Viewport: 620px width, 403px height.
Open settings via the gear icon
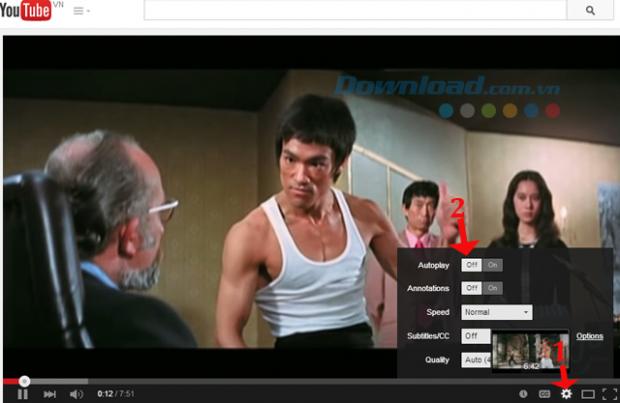click(566, 394)
